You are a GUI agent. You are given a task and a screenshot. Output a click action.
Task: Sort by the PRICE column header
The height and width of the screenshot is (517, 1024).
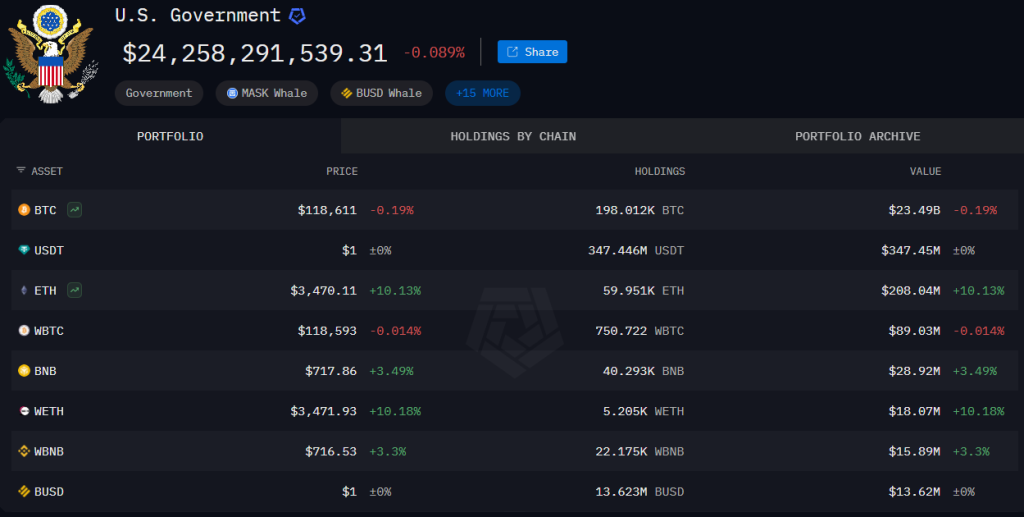pos(342,171)
